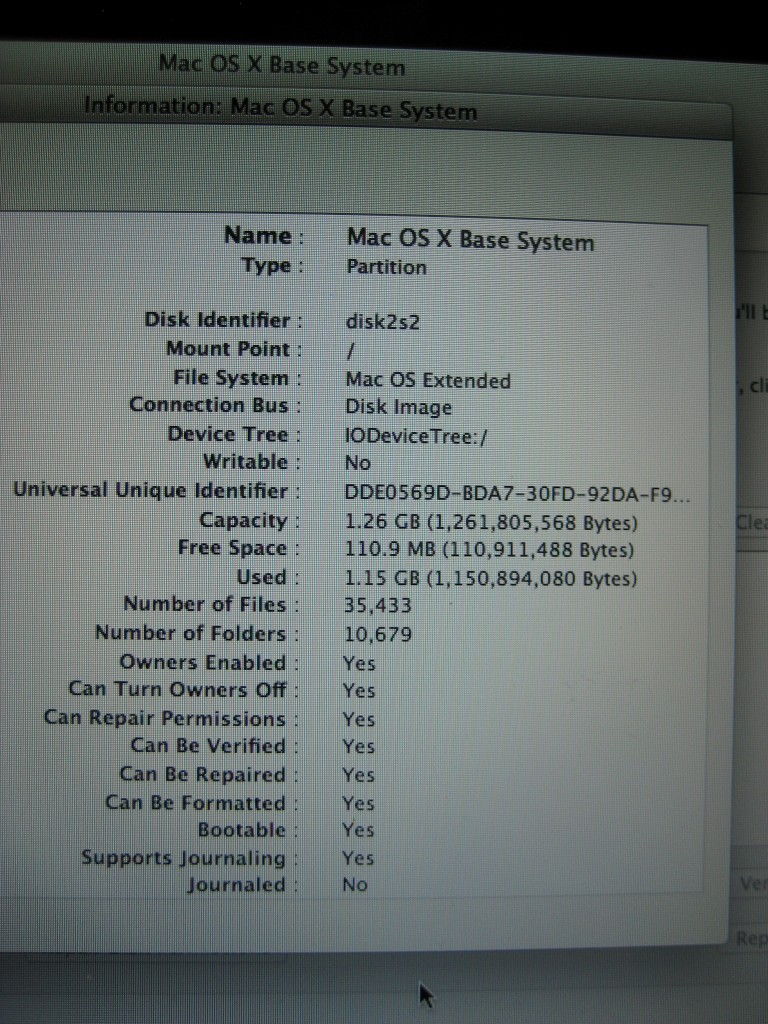Select the mount point '/' value
The image size is (768, 1024).
tap(350, 351)
